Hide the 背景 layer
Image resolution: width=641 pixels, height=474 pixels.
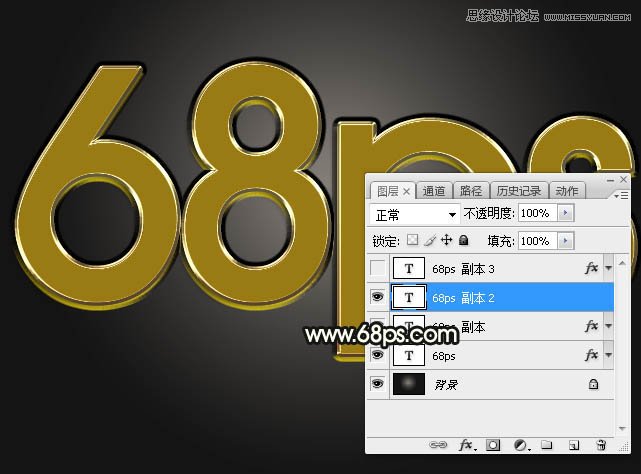pyautogui.click(x=377, y=384)
